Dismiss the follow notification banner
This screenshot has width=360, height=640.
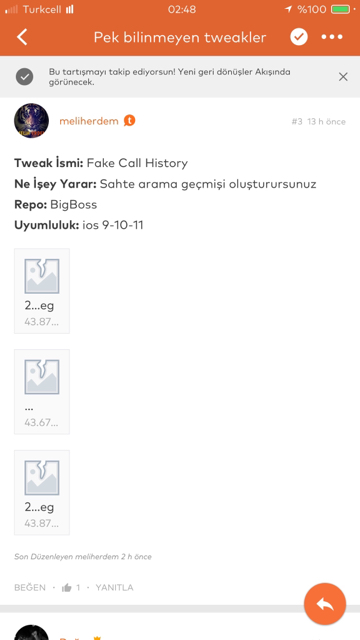coord(343,77)
